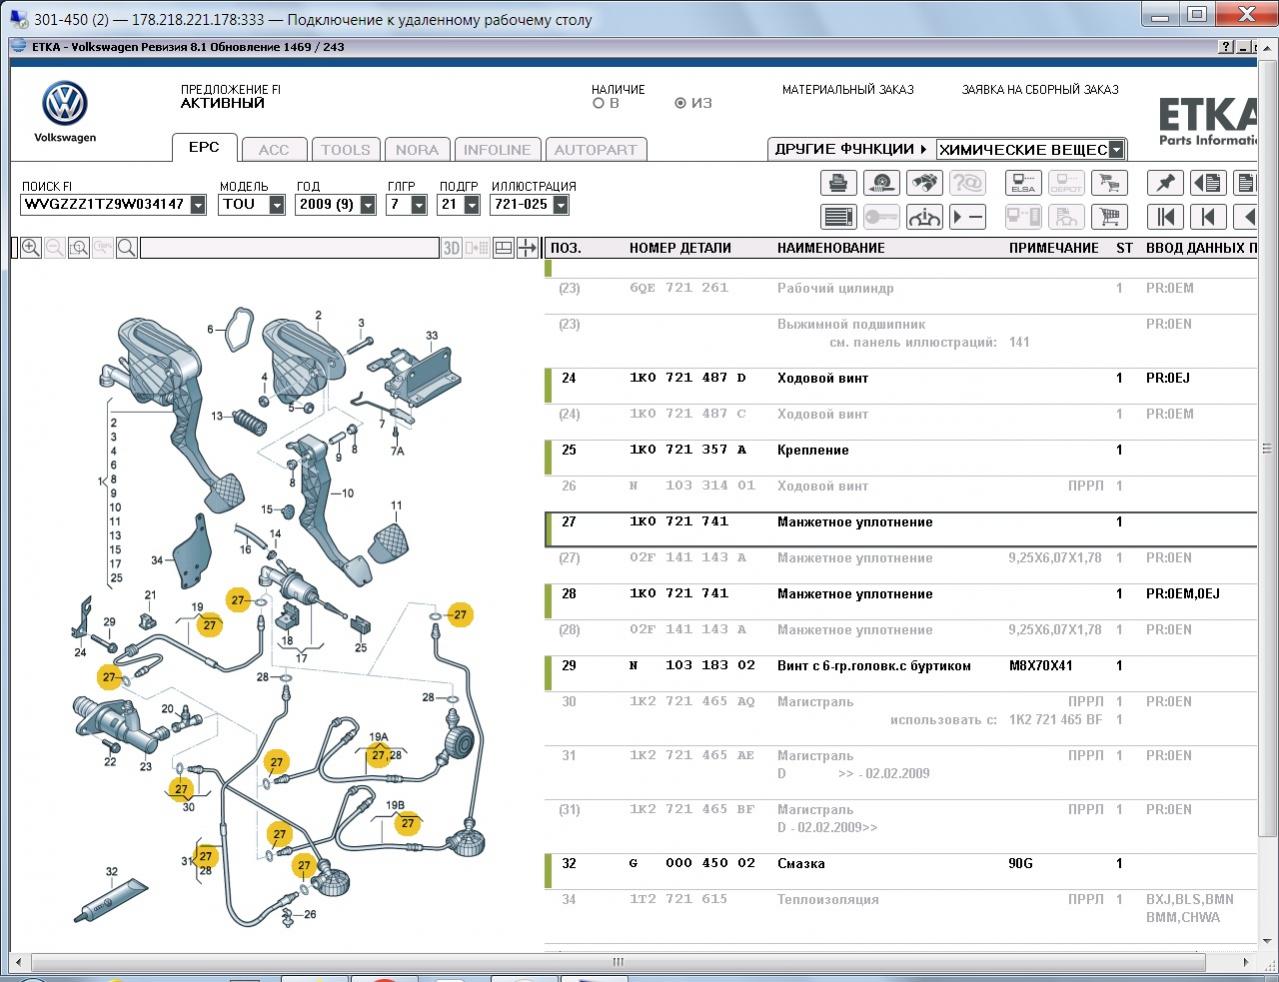Open the striped list view icon
Screen dimensions: 1279x982
[x=839, y=216]
